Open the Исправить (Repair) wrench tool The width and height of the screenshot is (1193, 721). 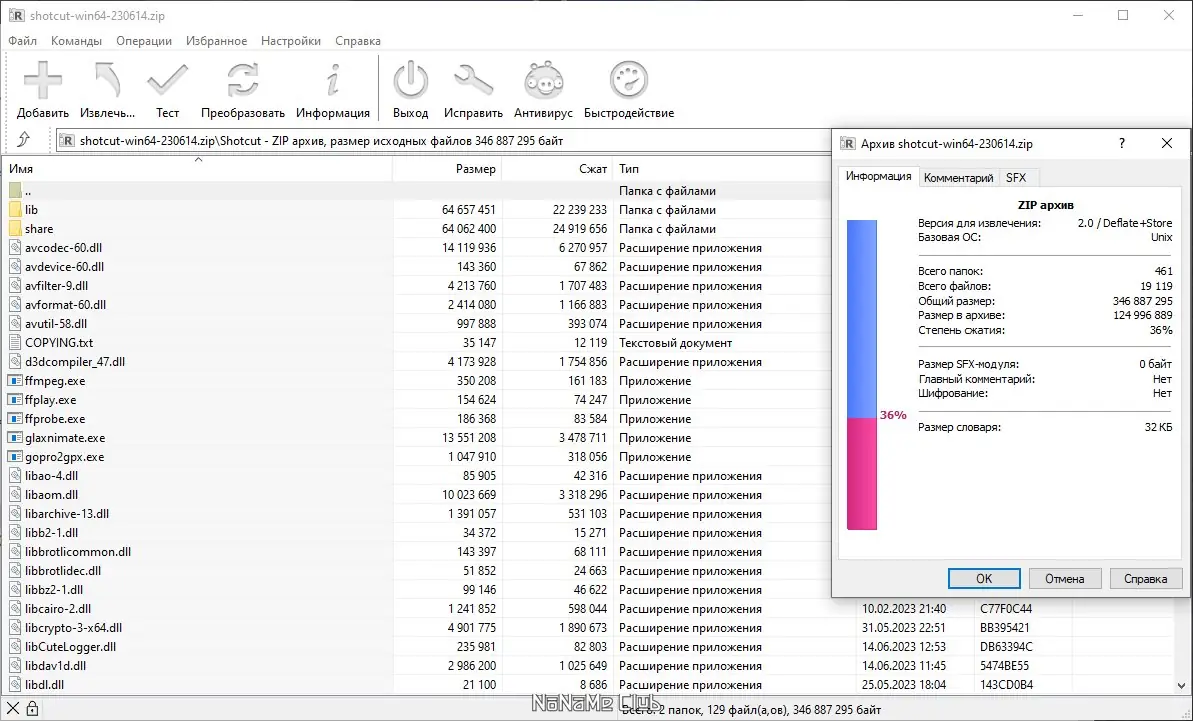(x=473, y=81)
